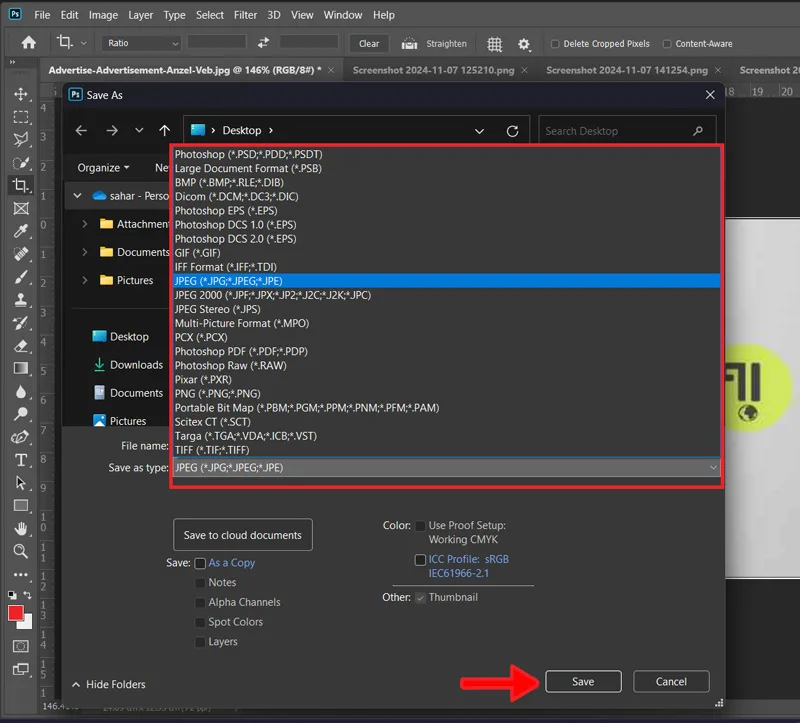Swap crop width and height arrows
Screen dimensions: 800x723
pos(263,43)
